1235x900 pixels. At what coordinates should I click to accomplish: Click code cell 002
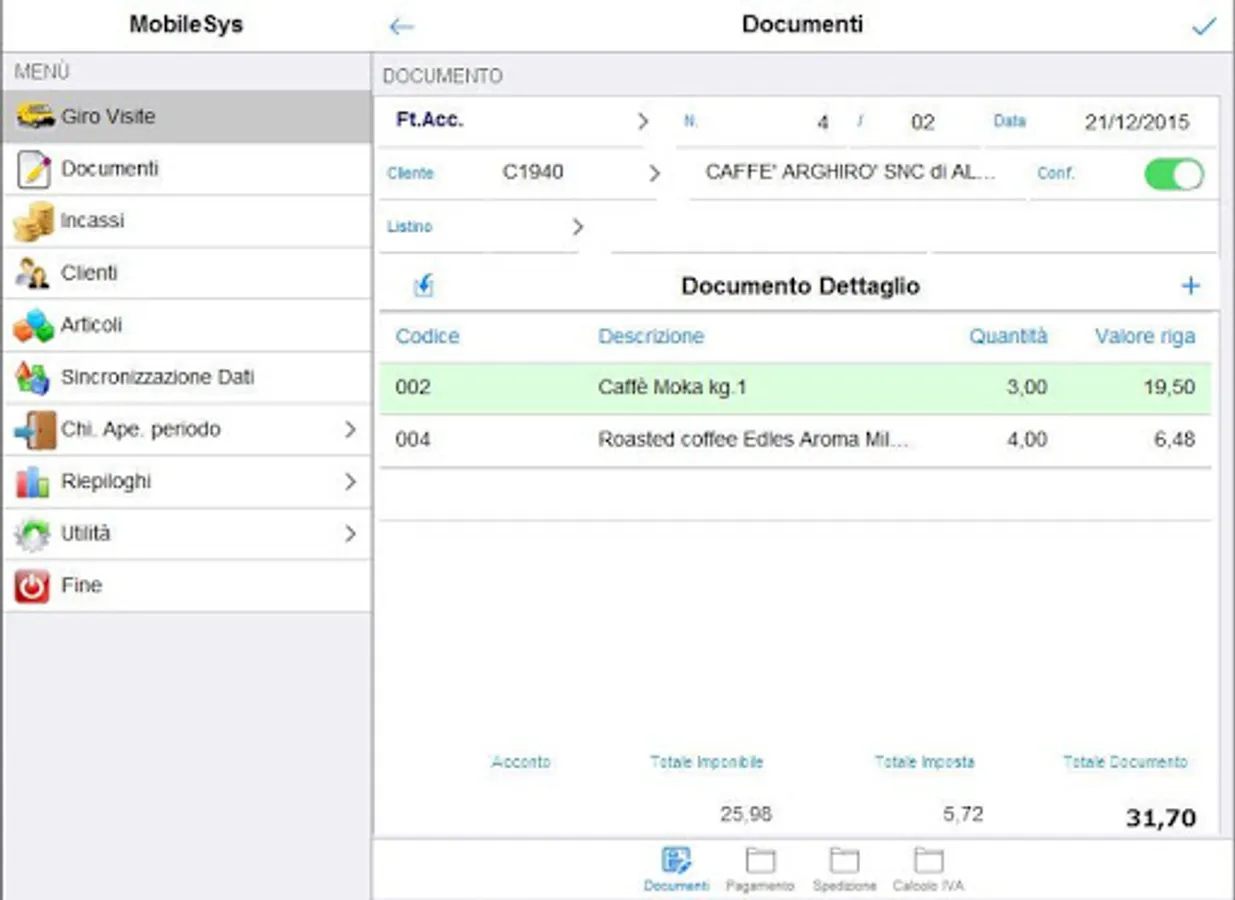[413, 388]
